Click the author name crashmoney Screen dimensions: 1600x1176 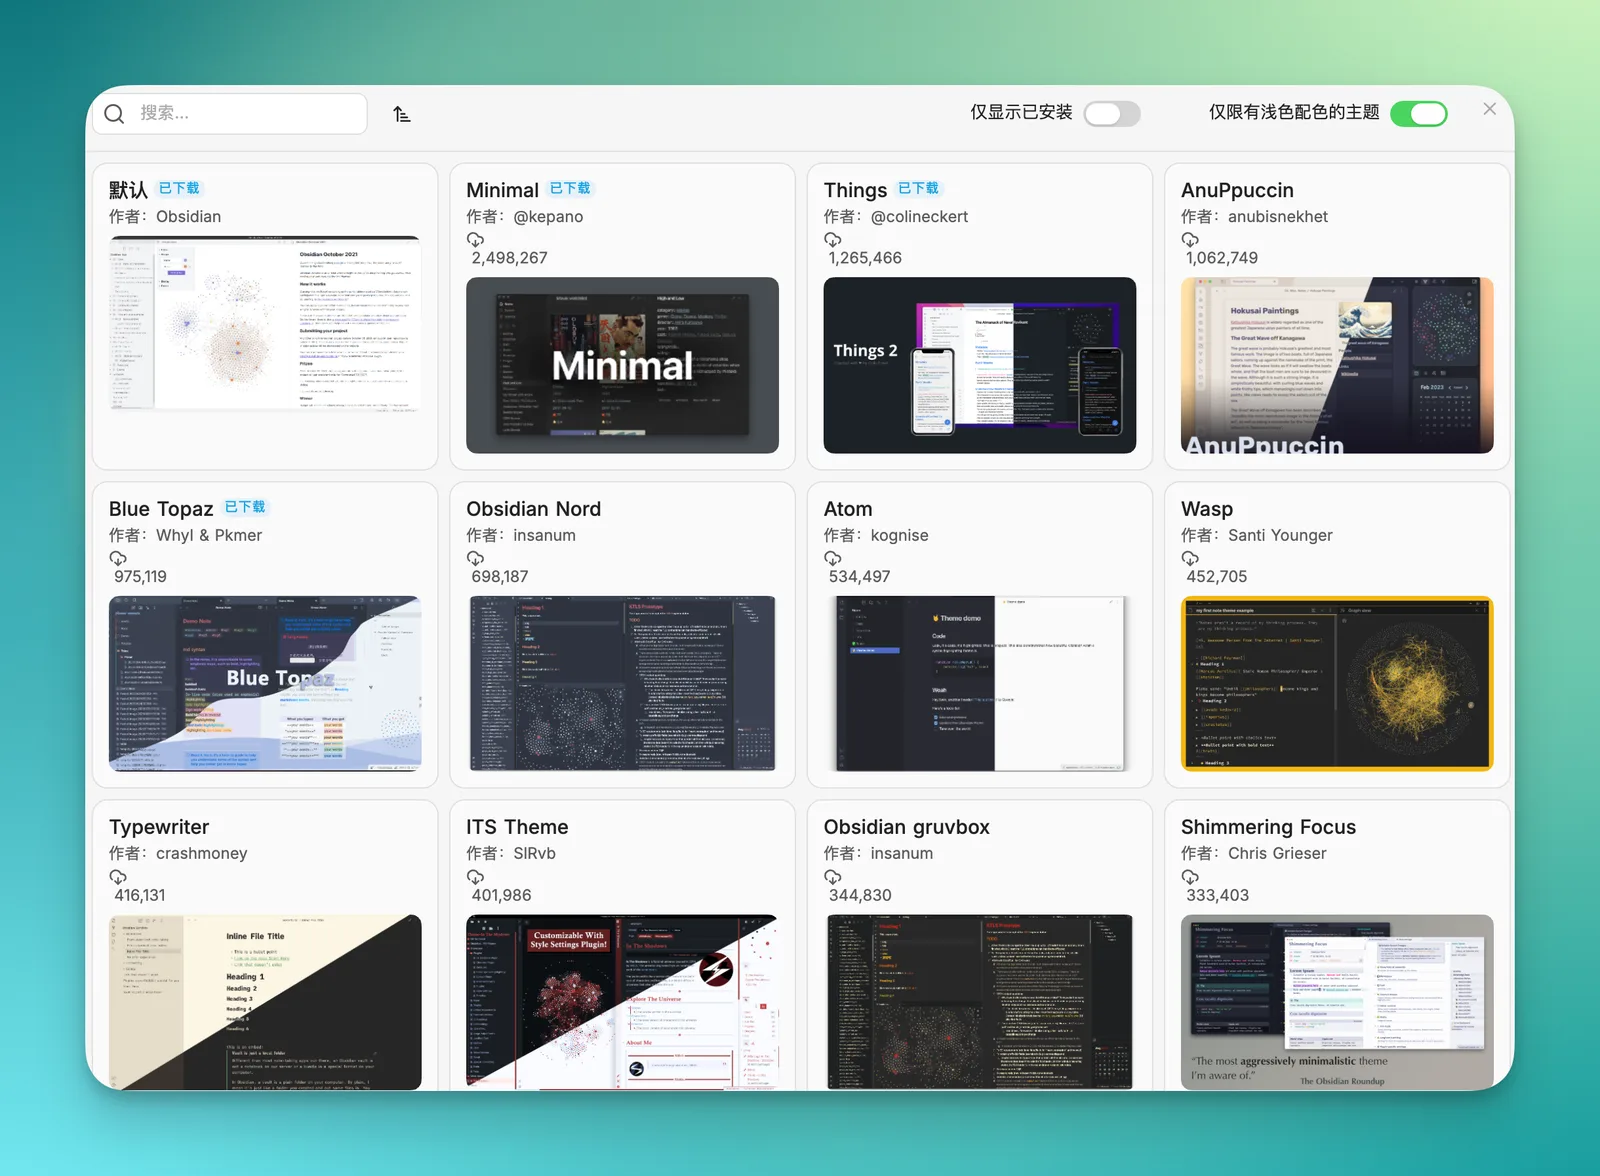[x=201, y=854]
